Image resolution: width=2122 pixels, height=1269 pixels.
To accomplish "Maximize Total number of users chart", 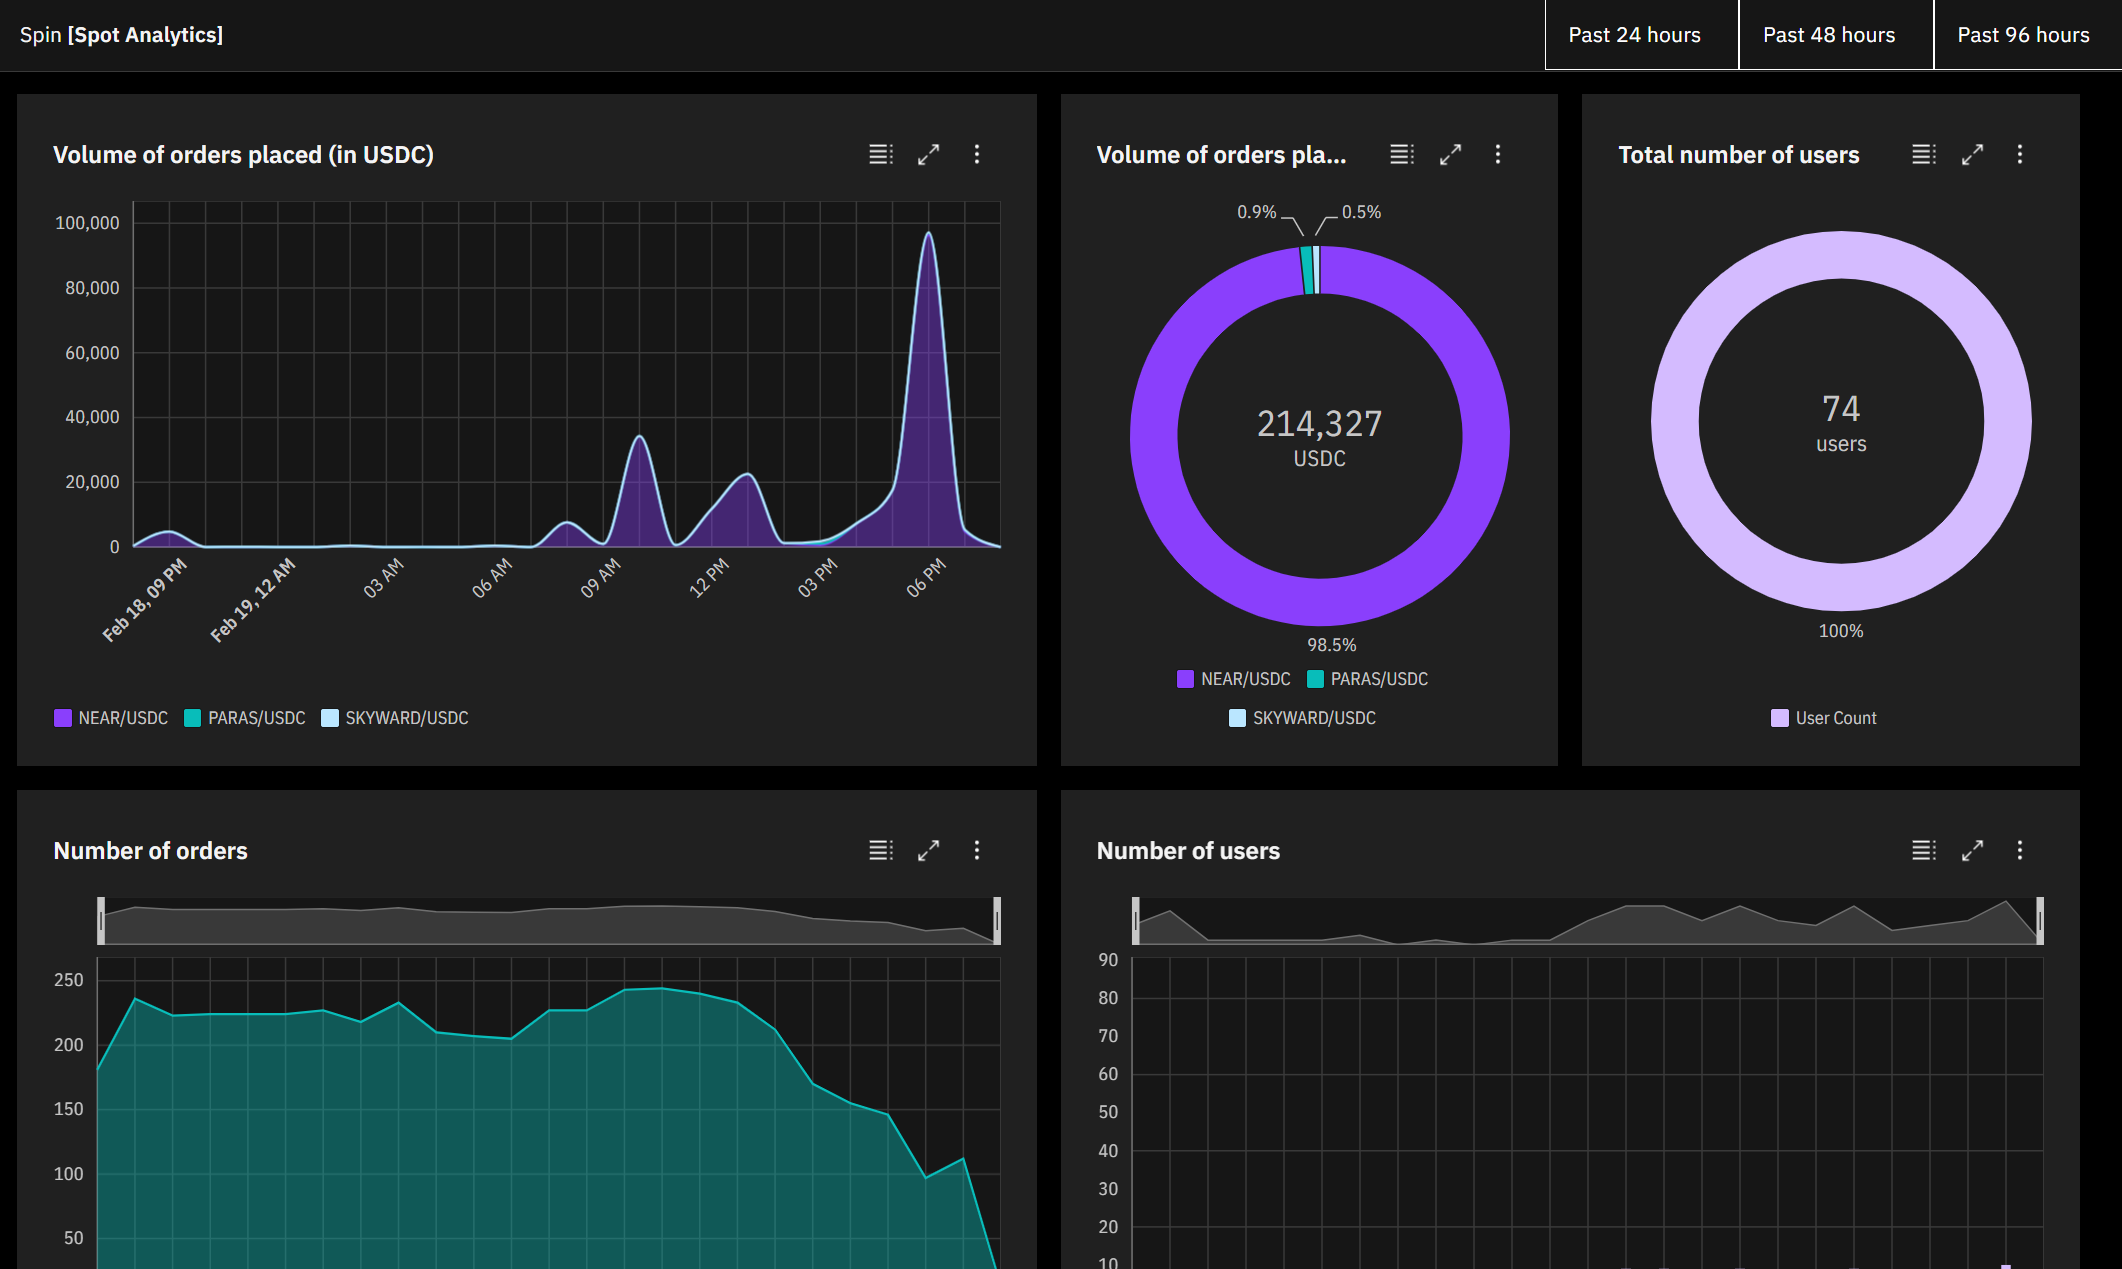I will [x=1972, y=154].
